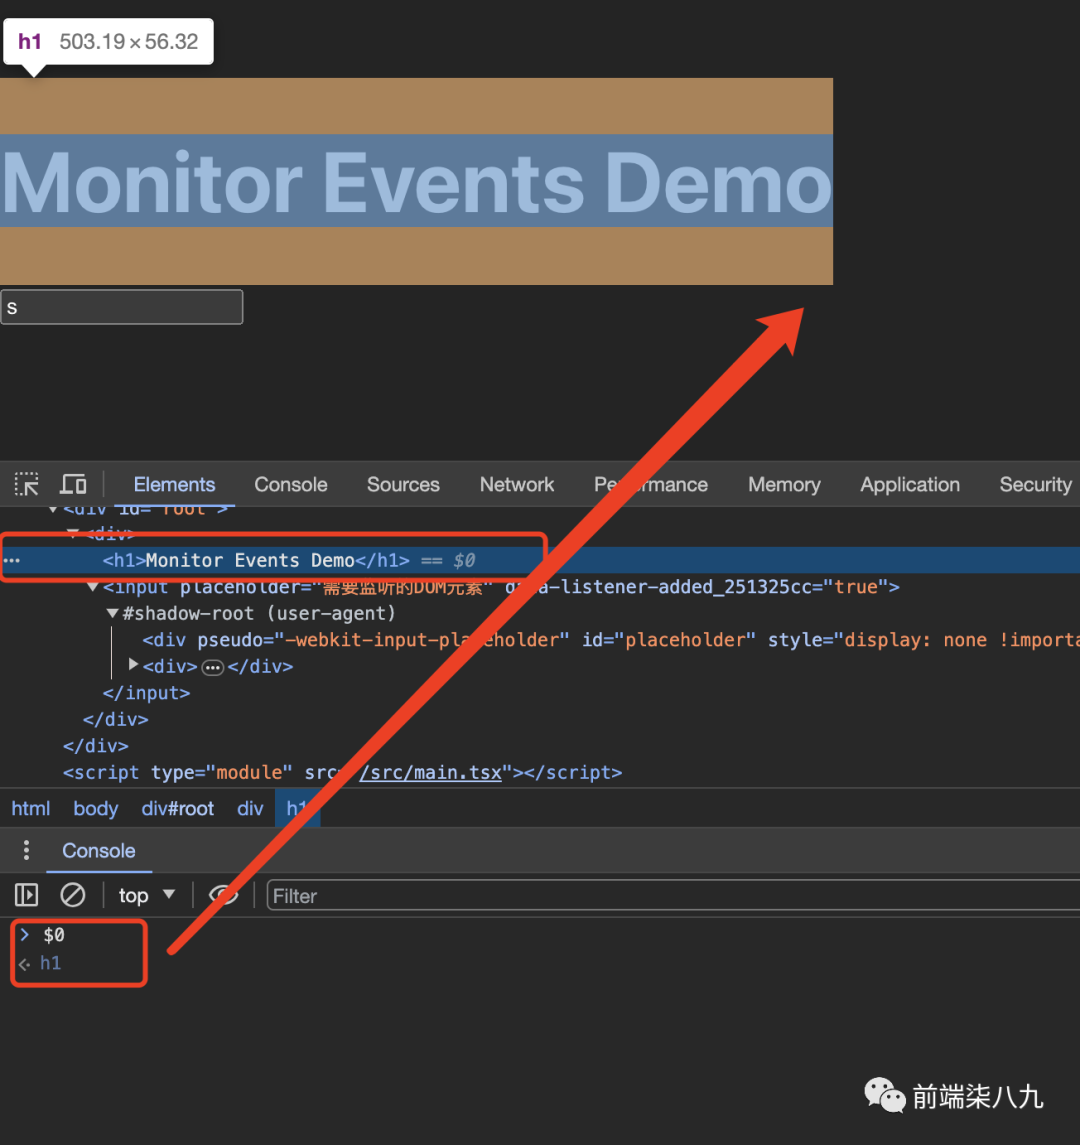
Task: Click div in the breadcrumb bar
Action: pos(250,808)
